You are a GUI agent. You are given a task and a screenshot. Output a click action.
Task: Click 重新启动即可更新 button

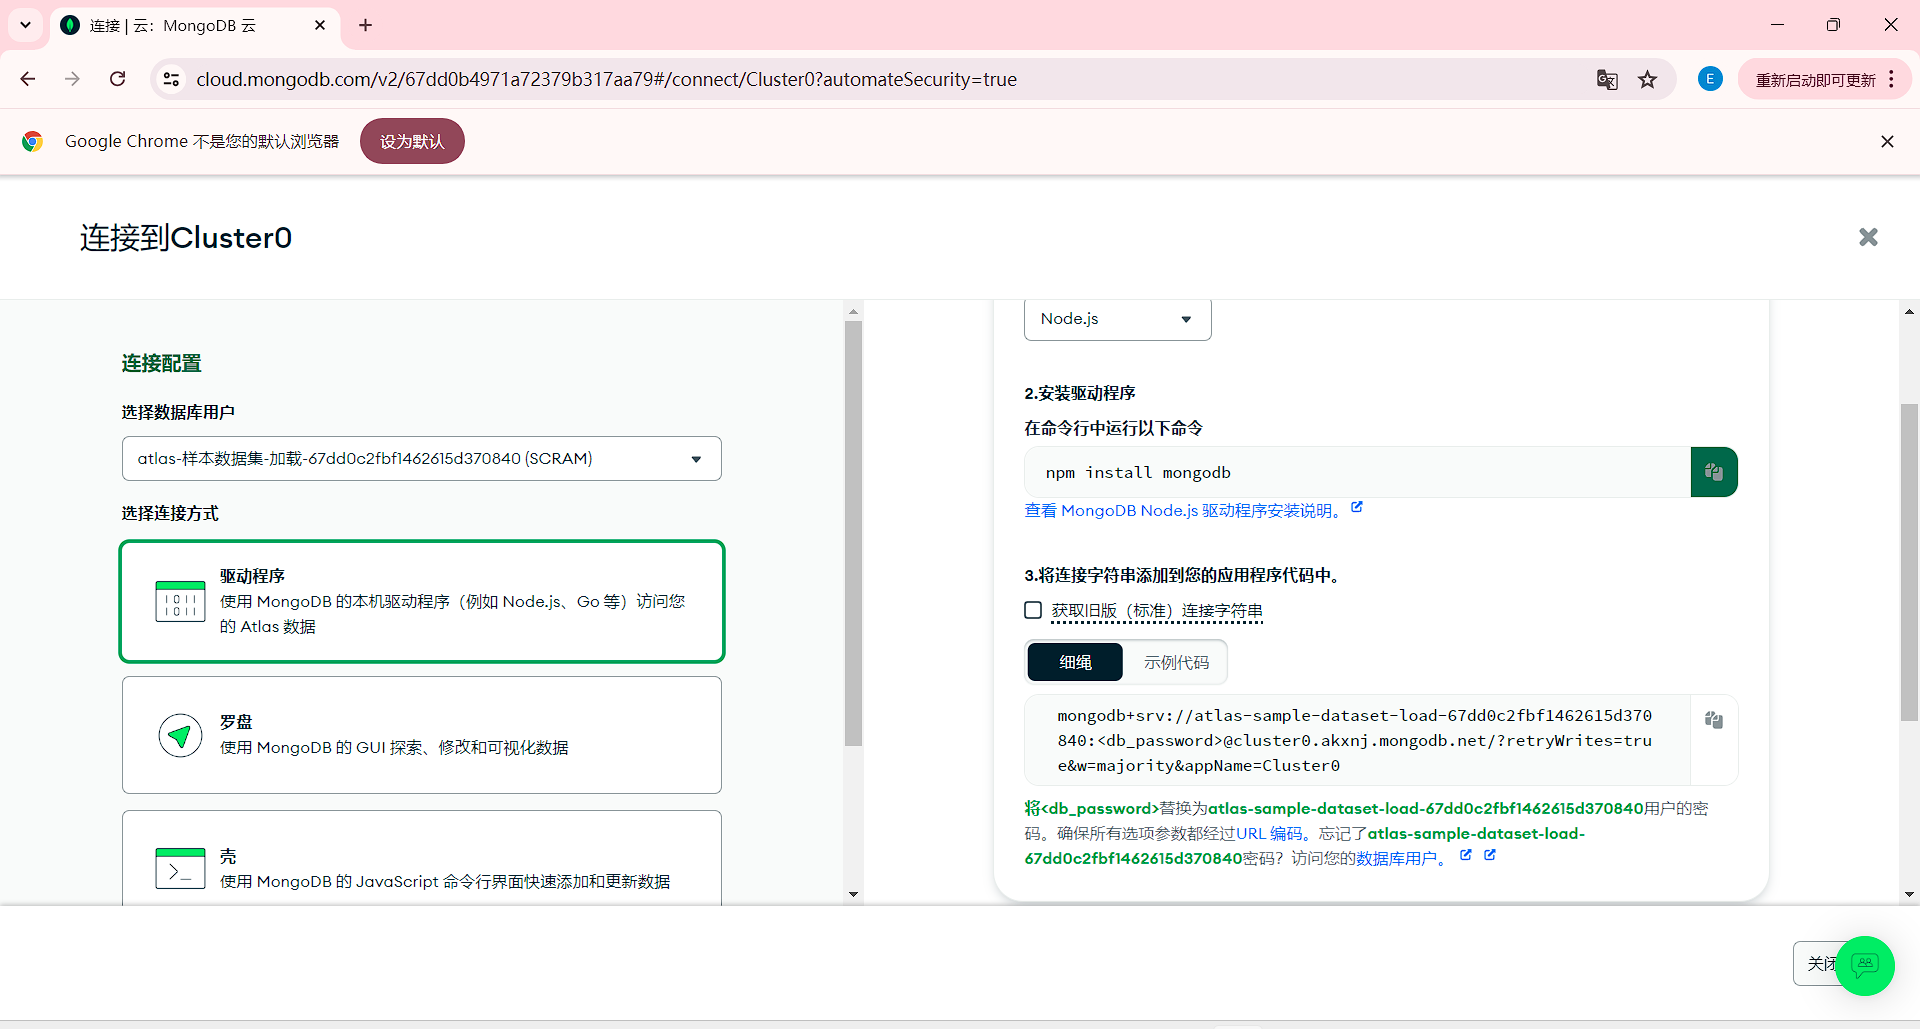(x=1816, y=80)
